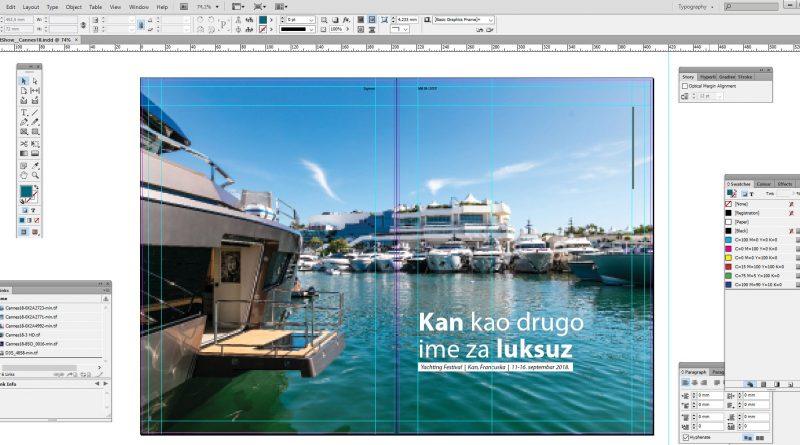Open the Arrange Documents dropdown
800x445 pixels.
281,7
